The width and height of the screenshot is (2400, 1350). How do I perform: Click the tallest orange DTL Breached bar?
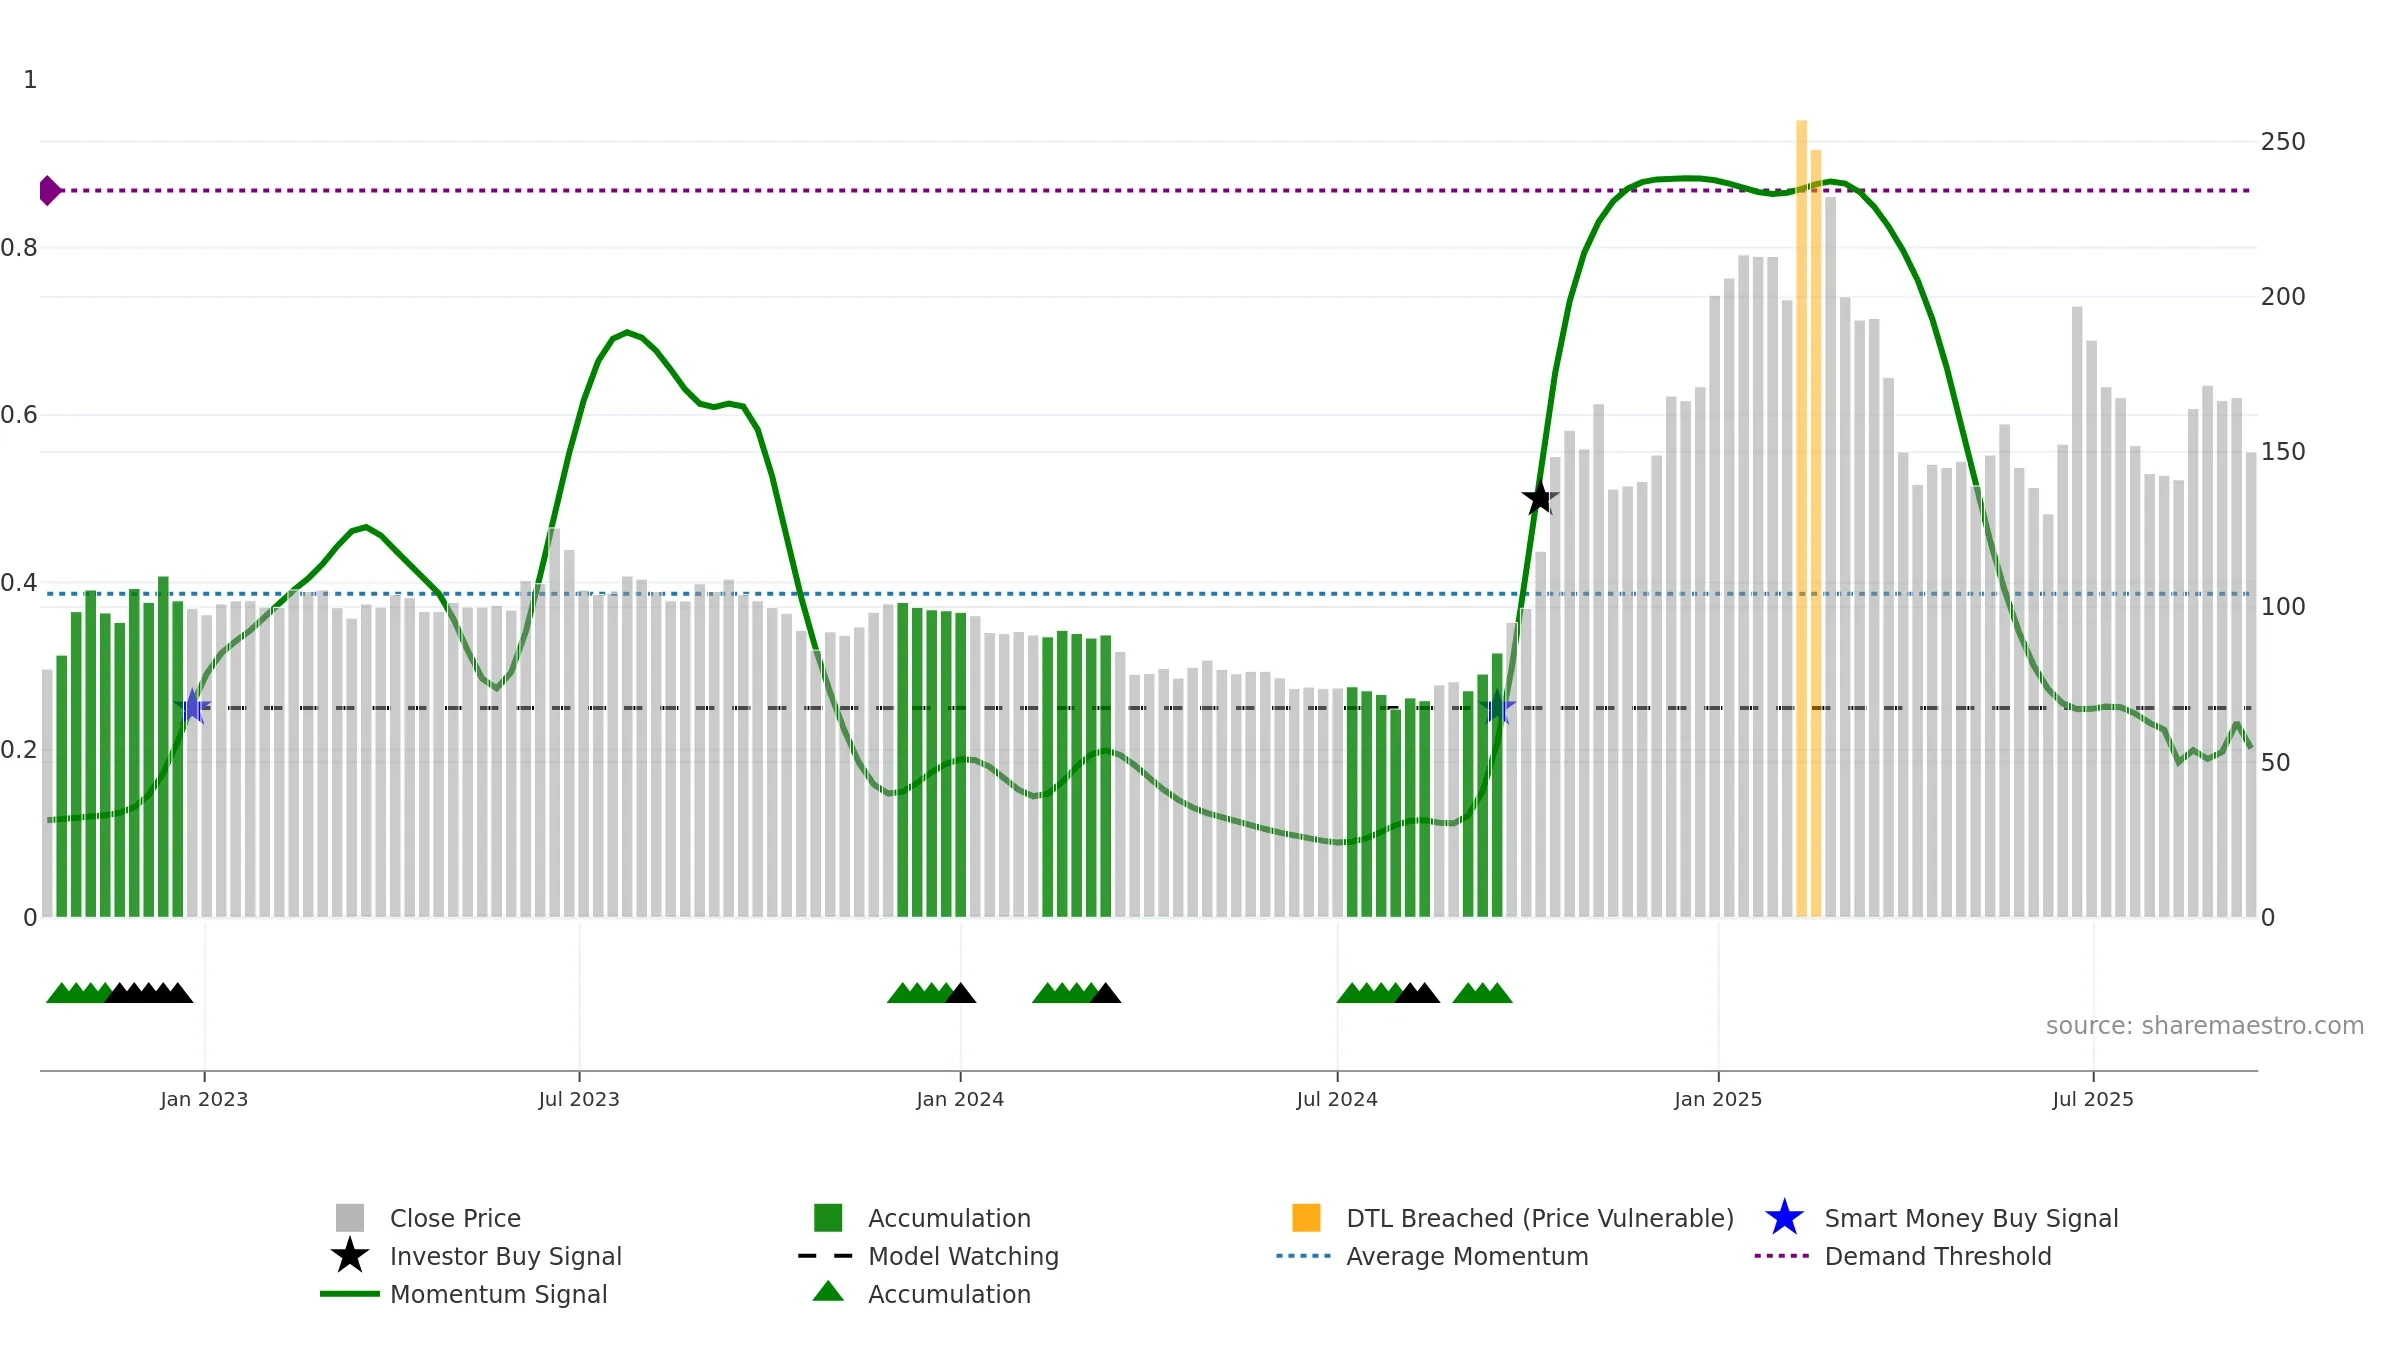pos(1801,518)
